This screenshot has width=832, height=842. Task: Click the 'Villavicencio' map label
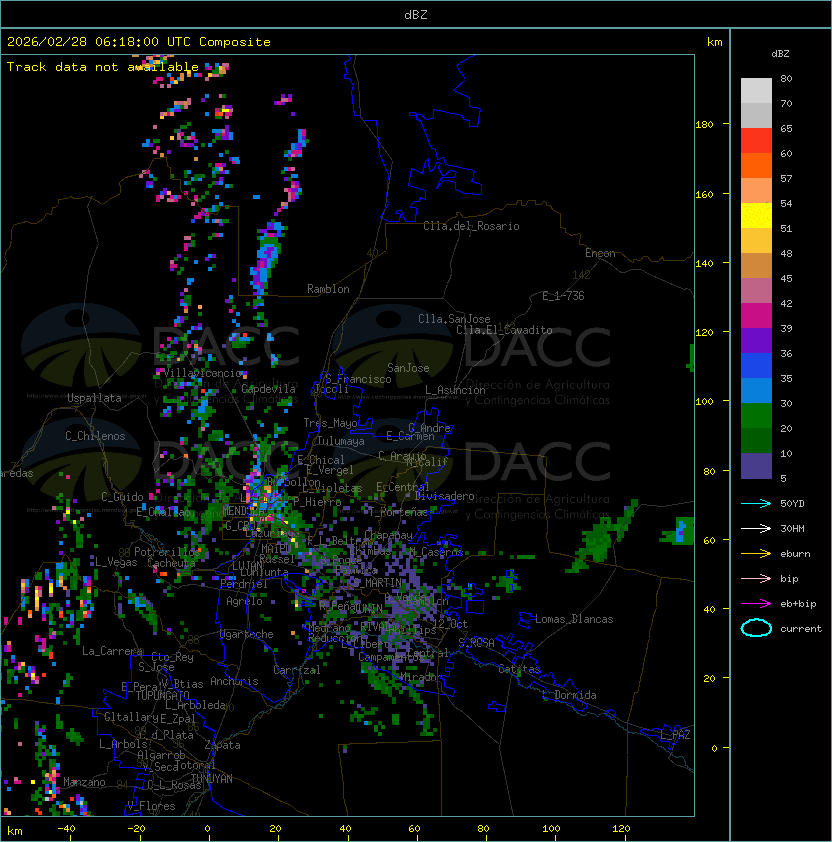202,373
